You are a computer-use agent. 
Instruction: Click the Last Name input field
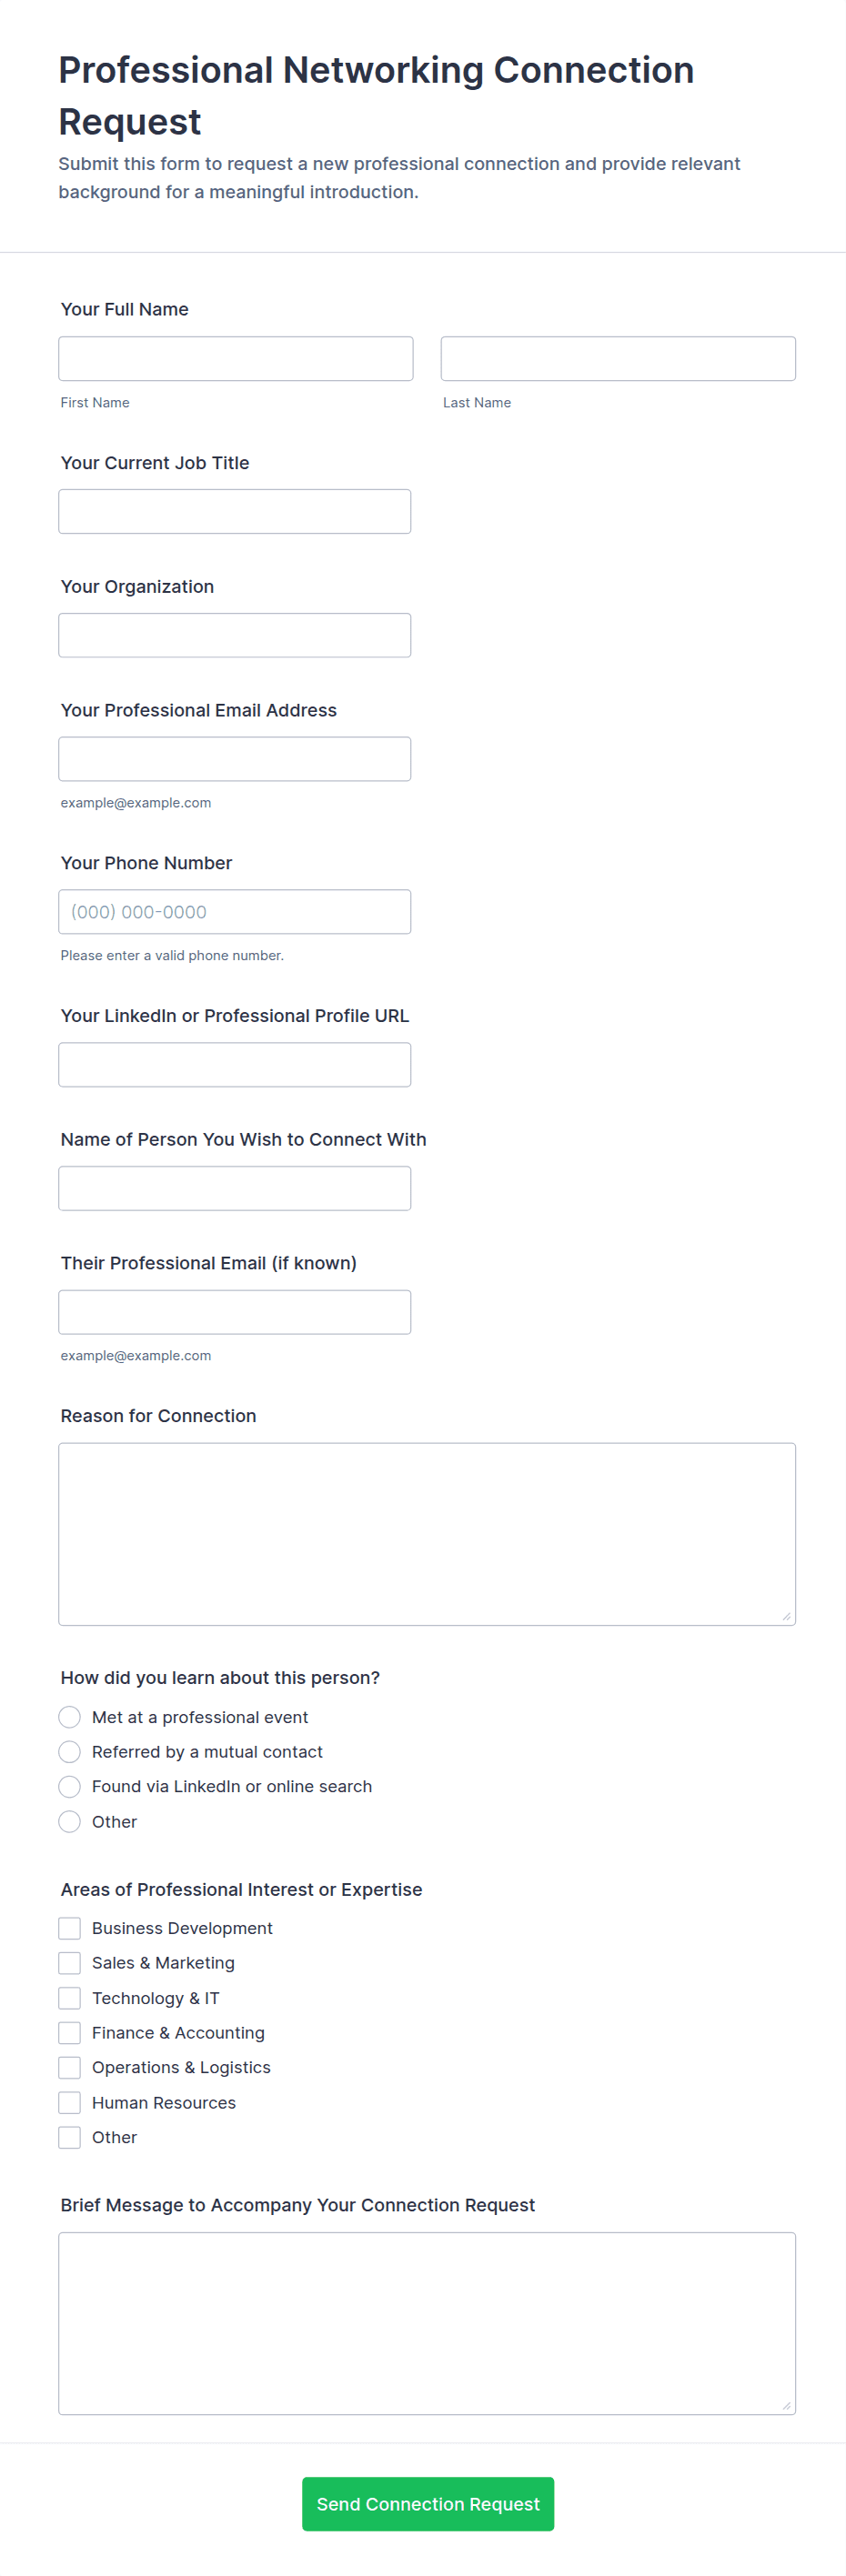[617, 359]
